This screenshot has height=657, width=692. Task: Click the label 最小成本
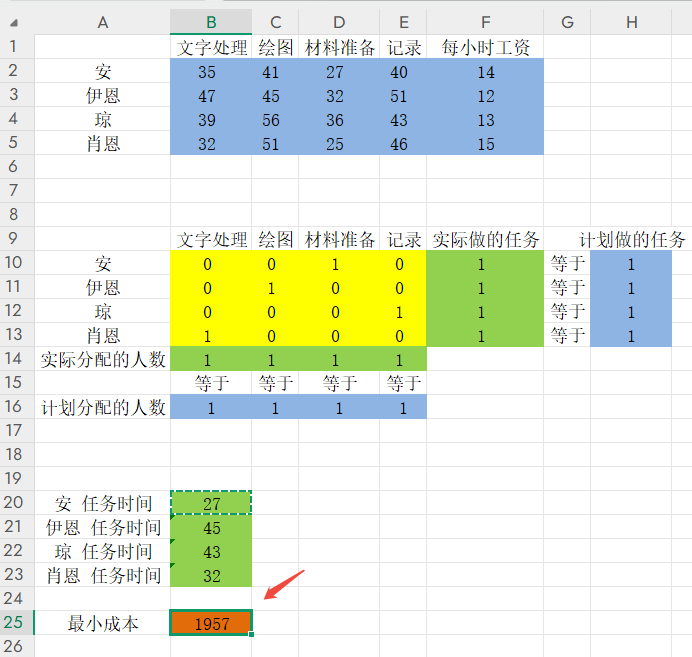click(x=103, y=624)
